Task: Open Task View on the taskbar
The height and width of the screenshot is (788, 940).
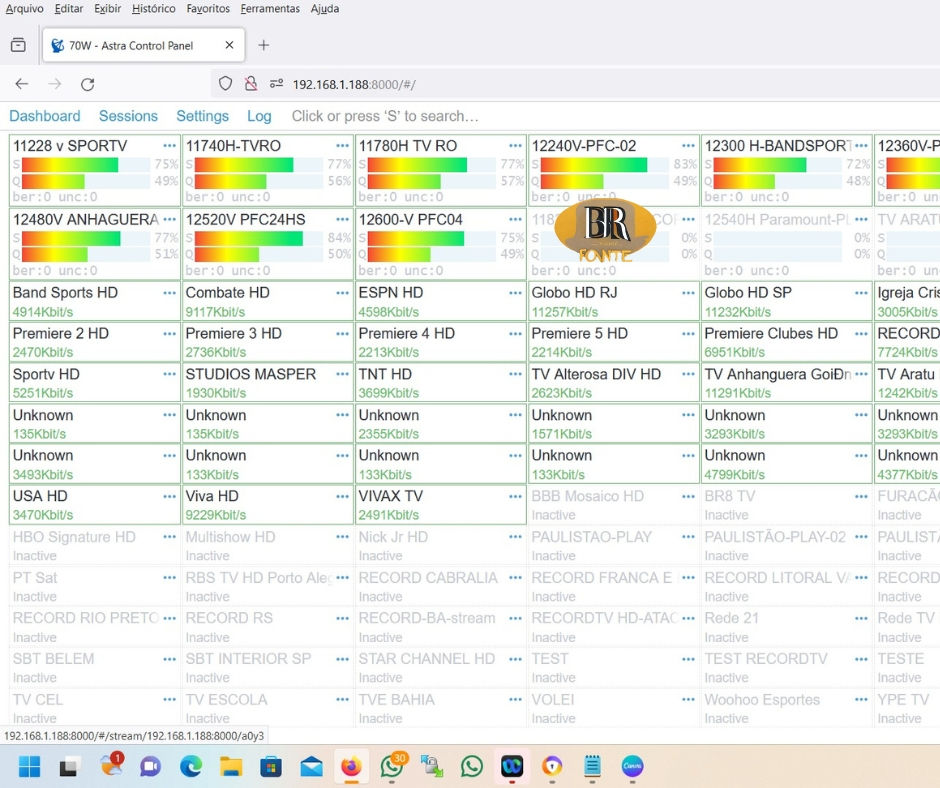Action: click(x=70, y=766)
